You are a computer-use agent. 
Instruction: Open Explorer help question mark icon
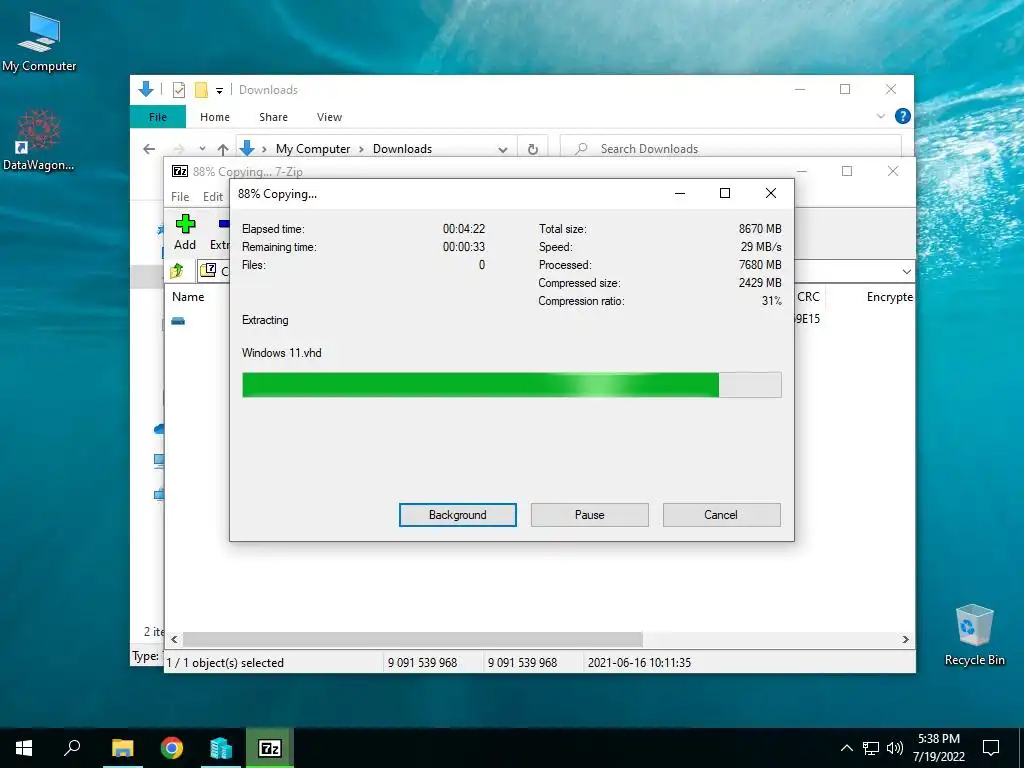(903, 116)
